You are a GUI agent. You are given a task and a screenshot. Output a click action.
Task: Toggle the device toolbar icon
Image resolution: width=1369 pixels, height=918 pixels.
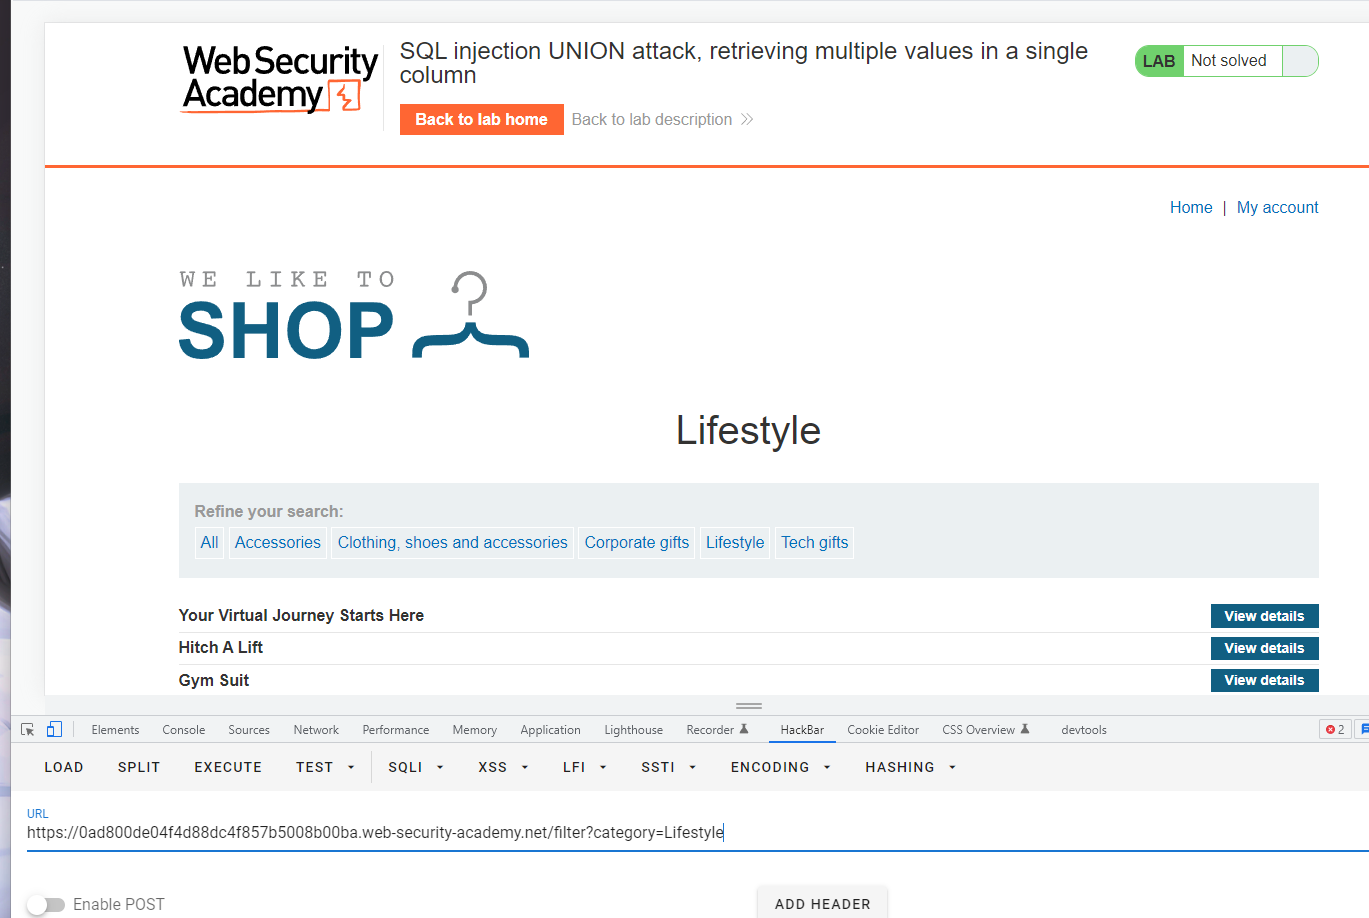click(x=54, y=730)
